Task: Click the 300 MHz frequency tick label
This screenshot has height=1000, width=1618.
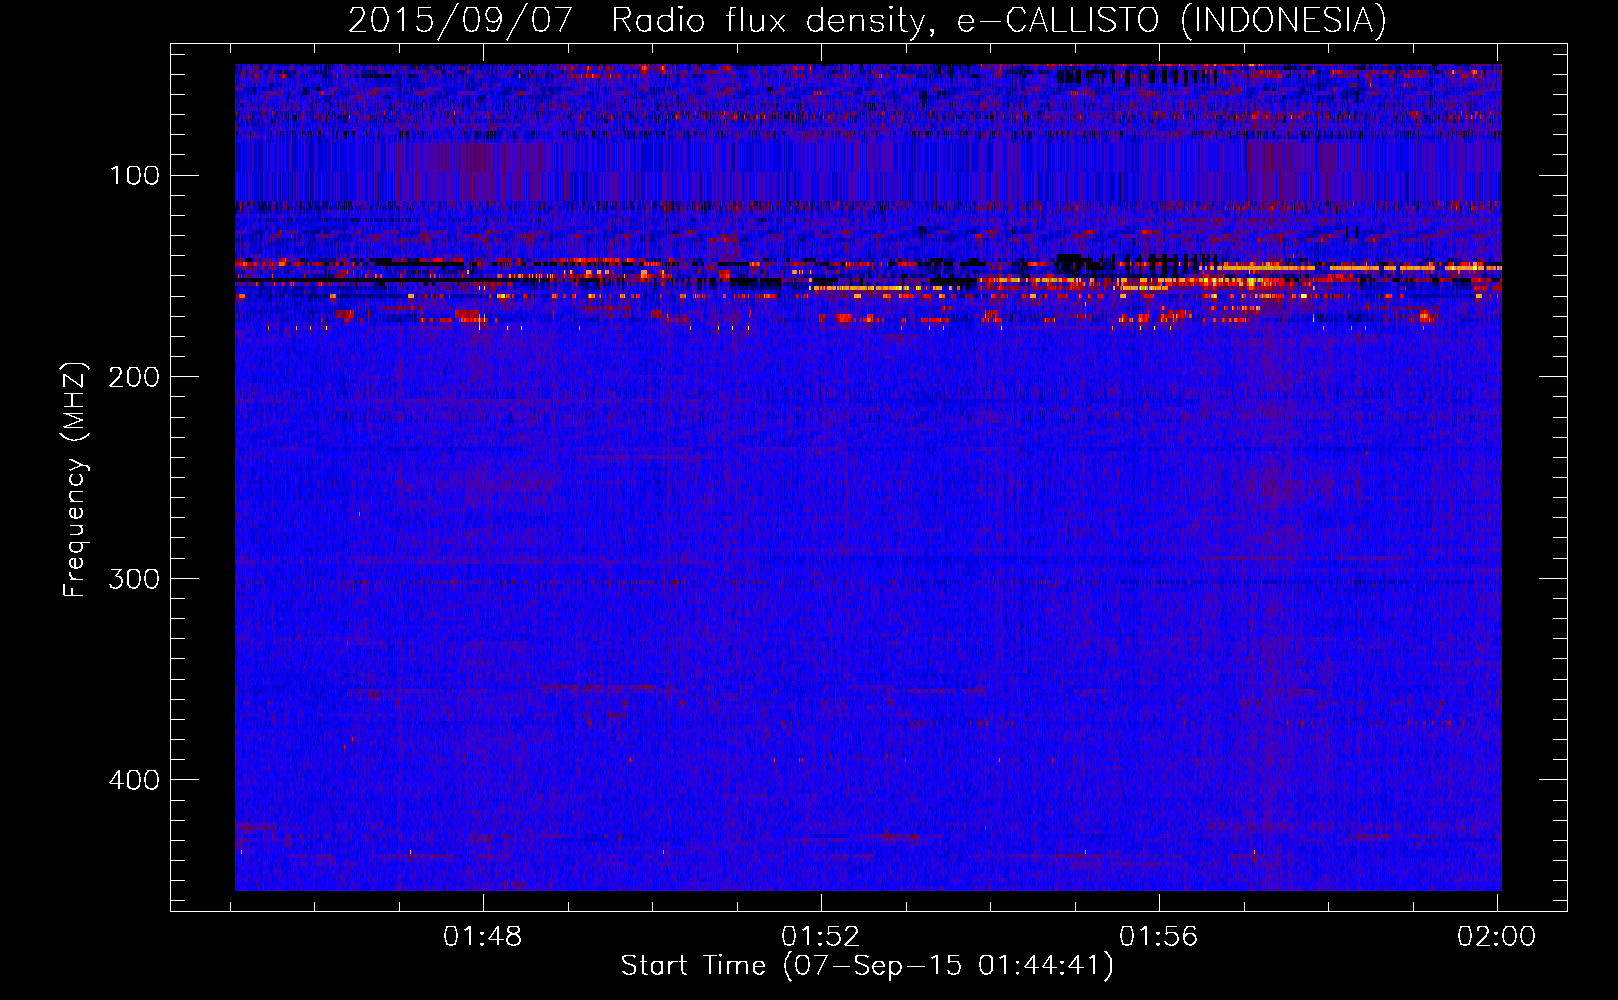Action: (134, 579)
